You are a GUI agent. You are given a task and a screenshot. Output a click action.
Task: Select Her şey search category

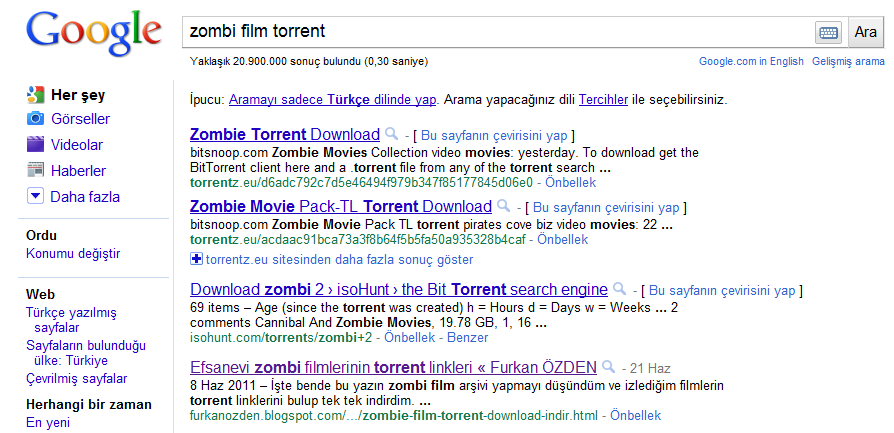pos(78,95)
